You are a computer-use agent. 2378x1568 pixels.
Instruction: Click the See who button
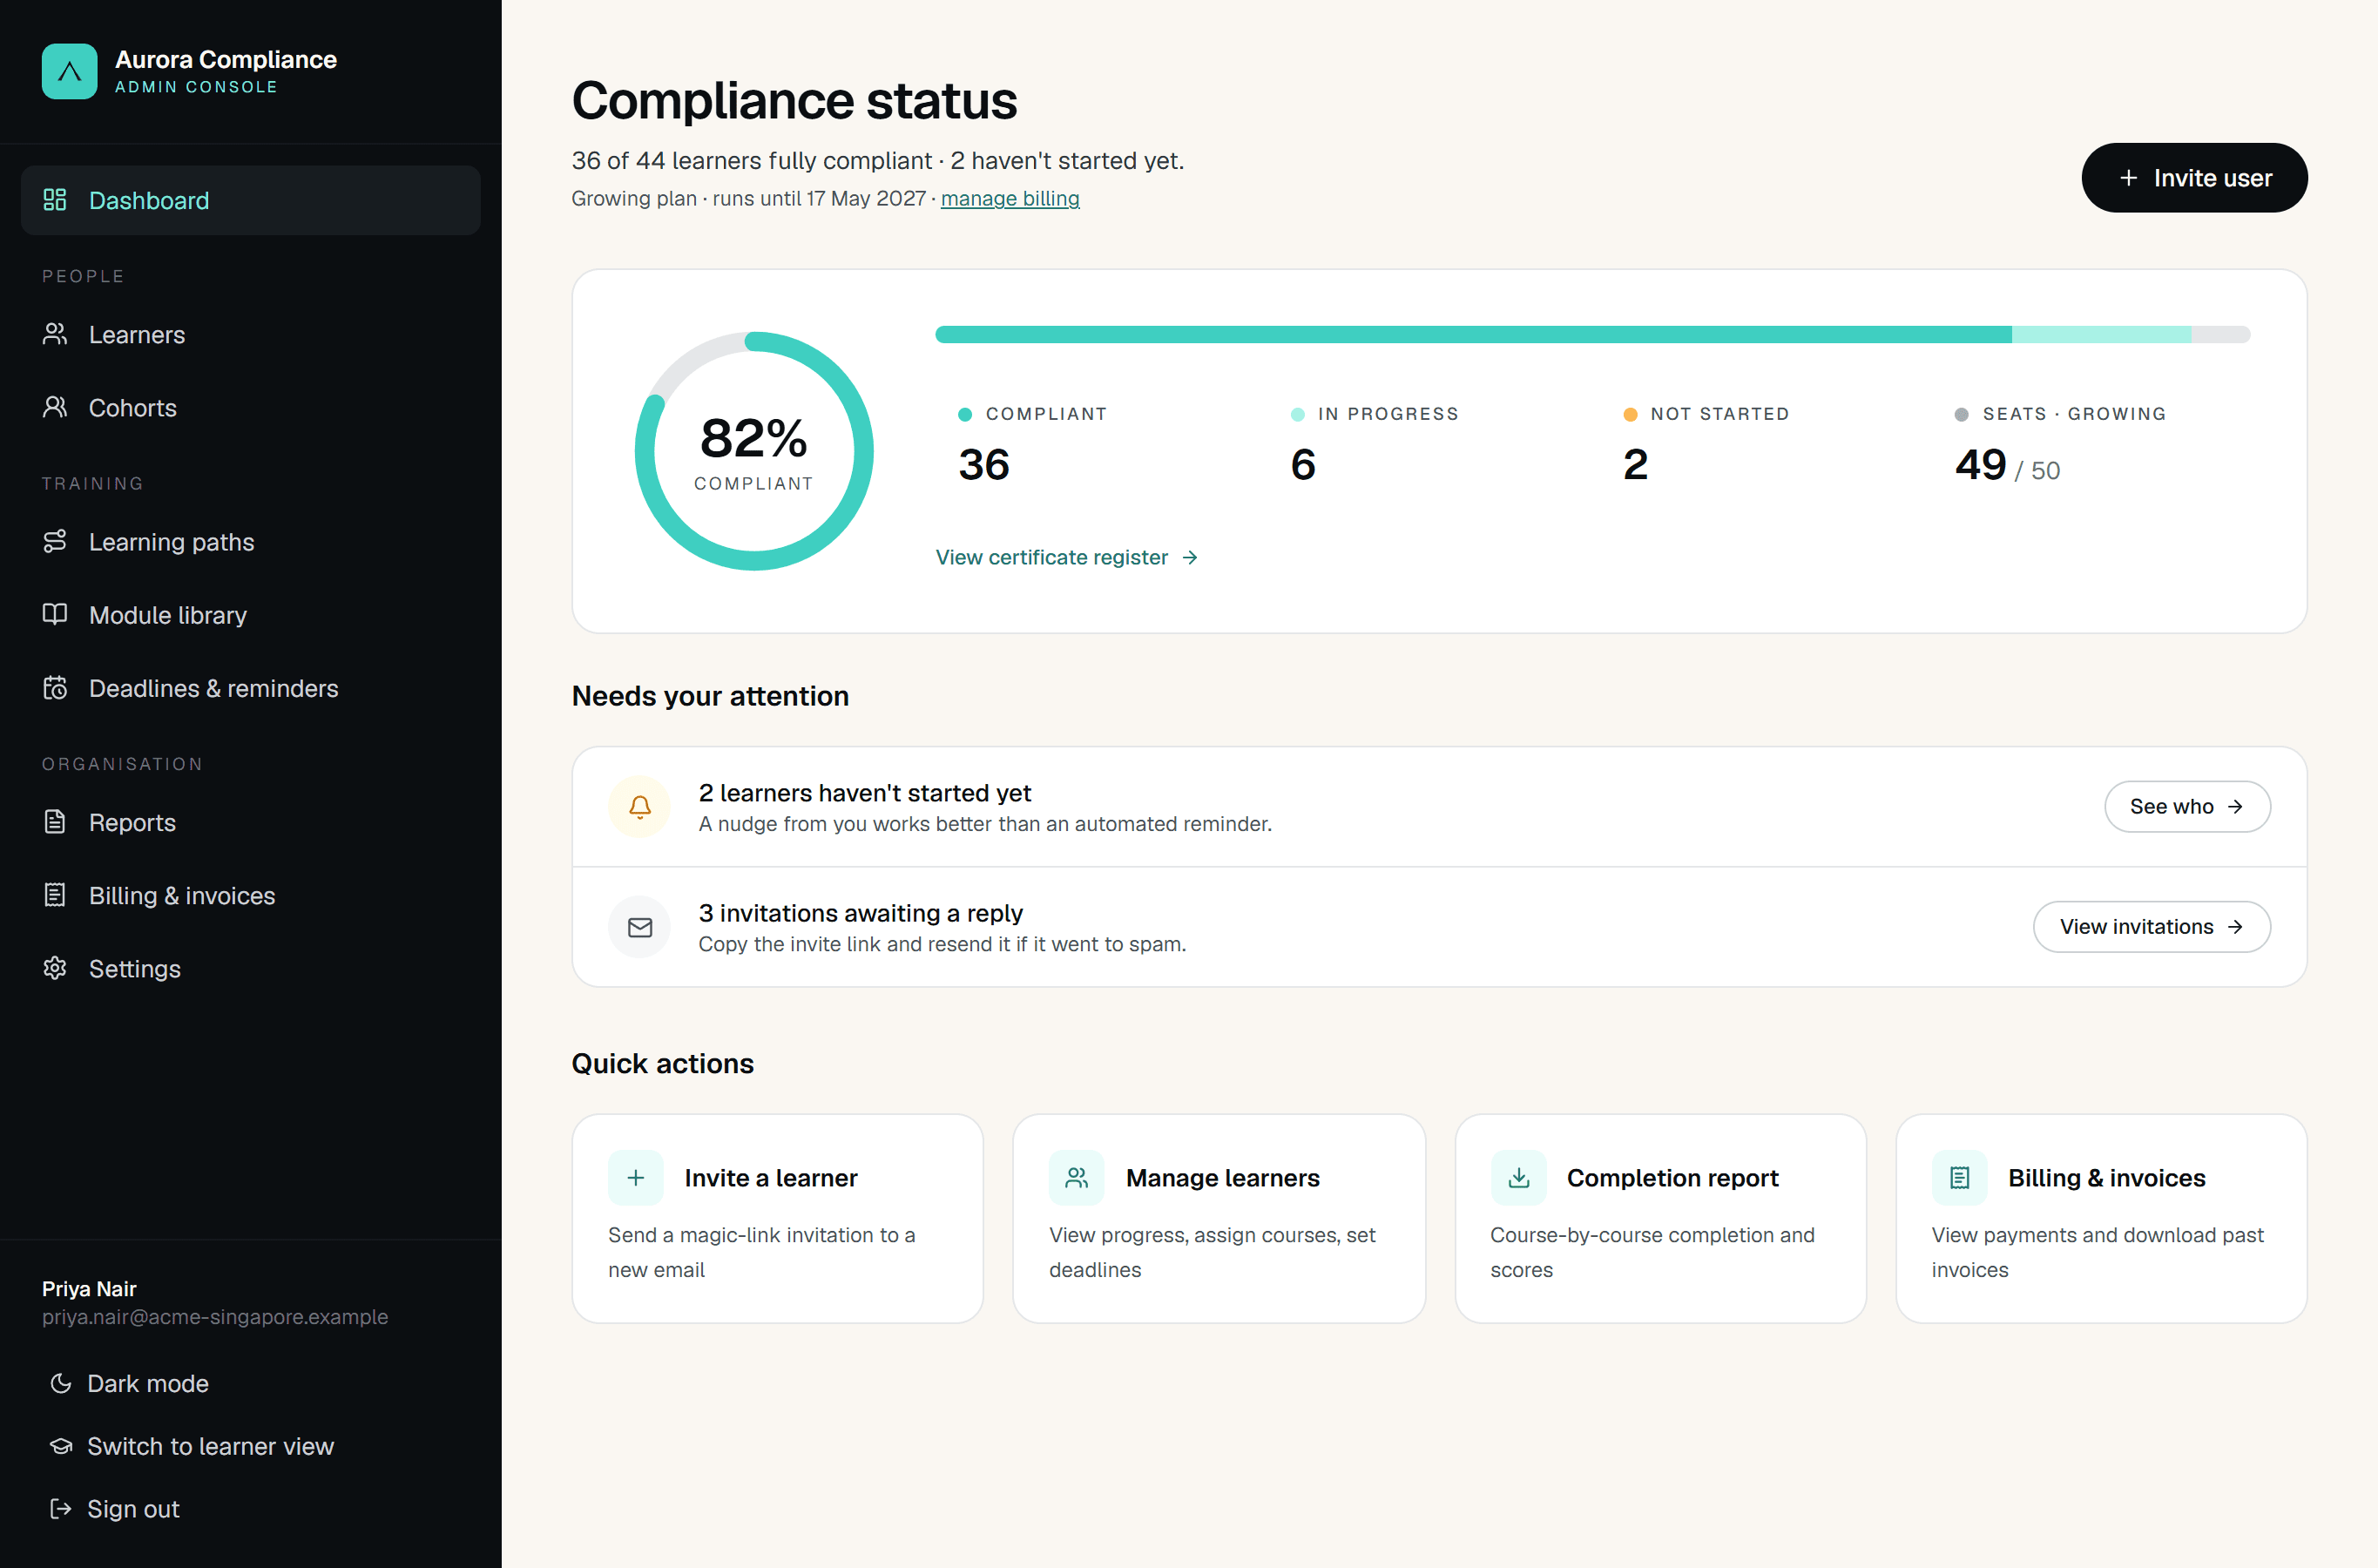tap(2187, 807)
